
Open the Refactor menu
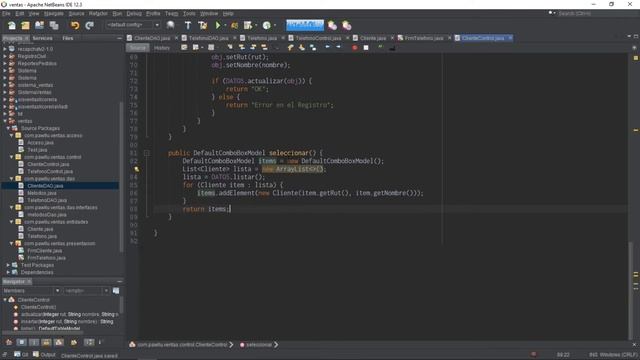(x=98, y=13)
